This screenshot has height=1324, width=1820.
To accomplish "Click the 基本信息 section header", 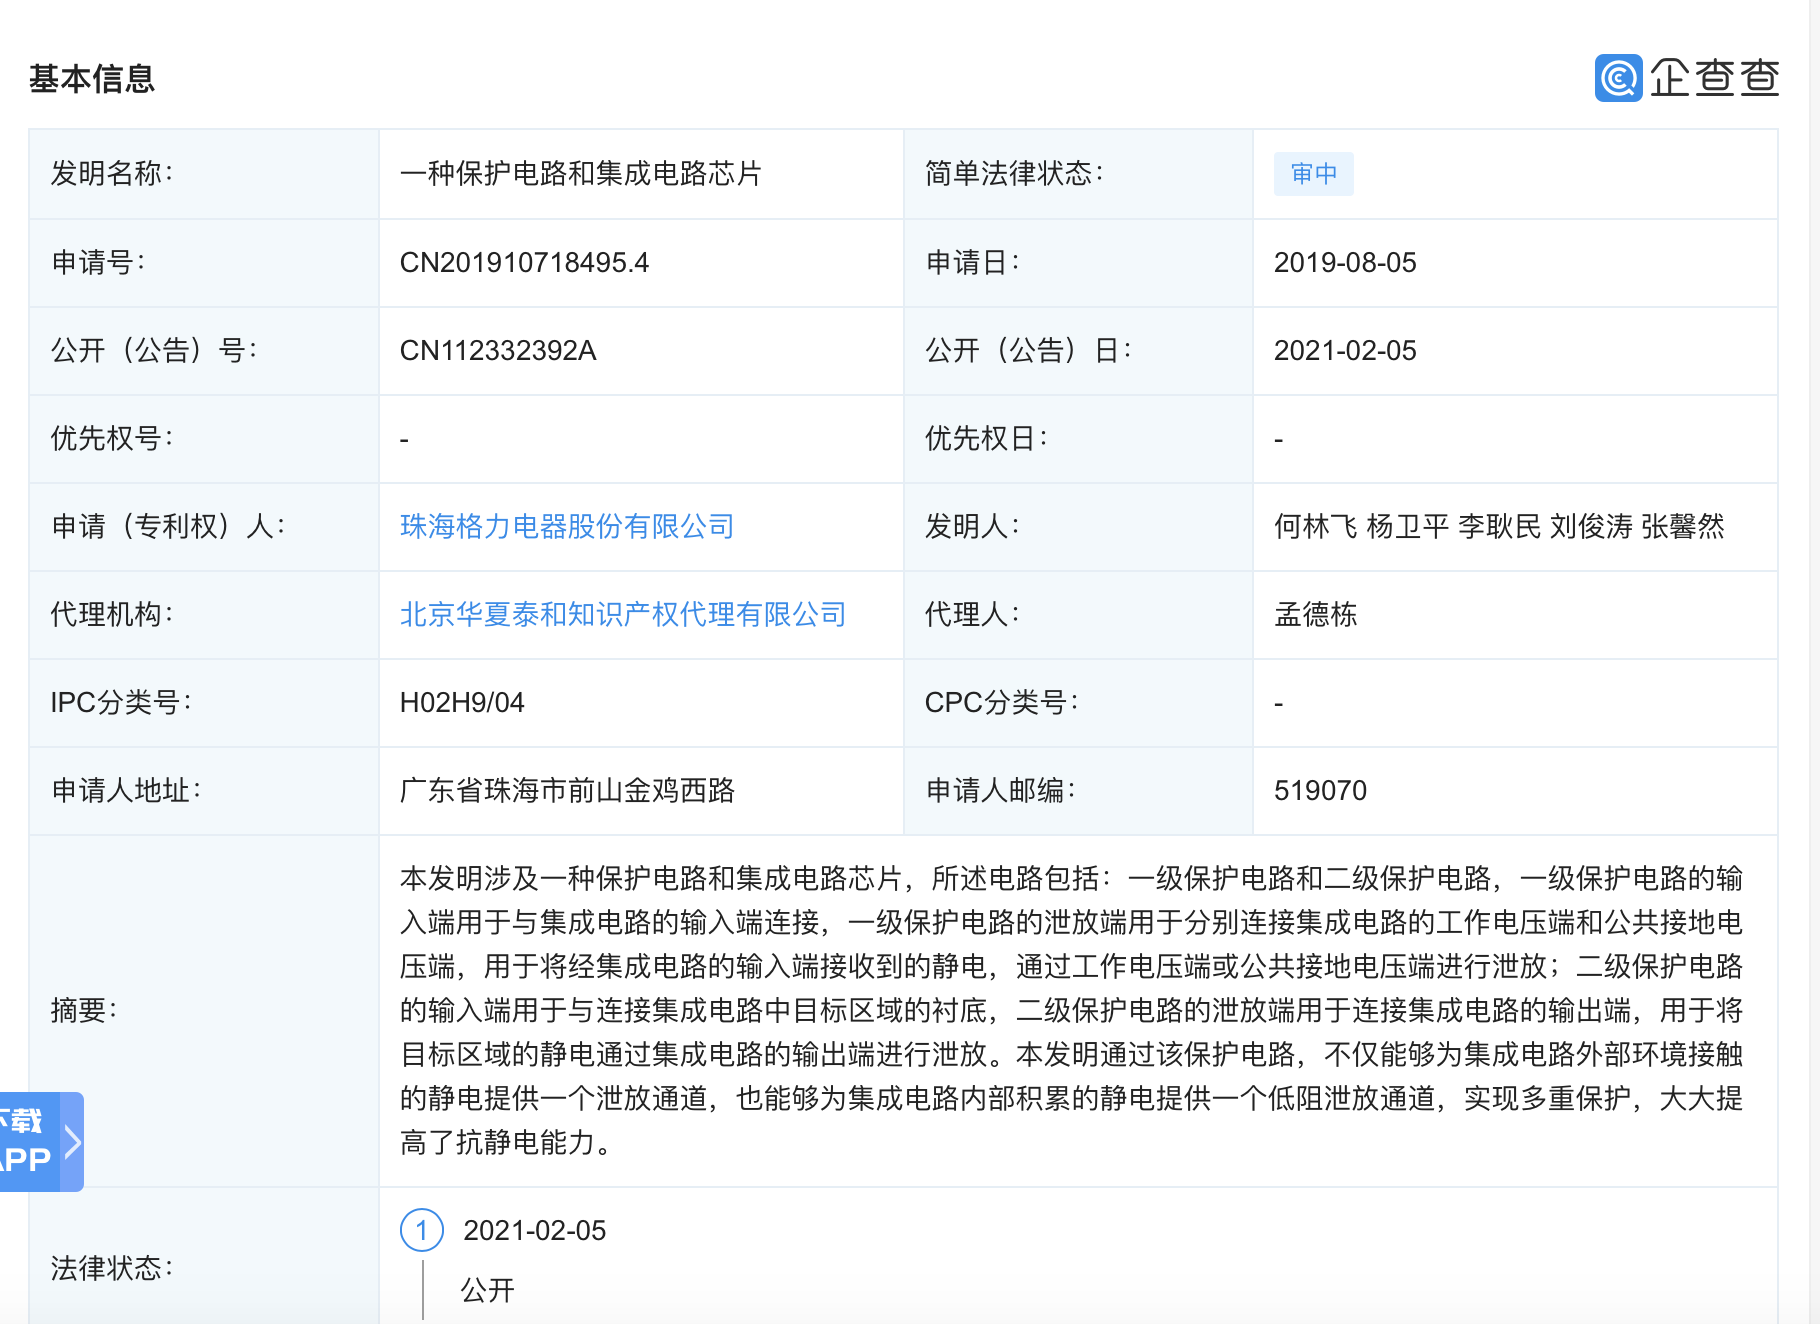I will 93,78.
